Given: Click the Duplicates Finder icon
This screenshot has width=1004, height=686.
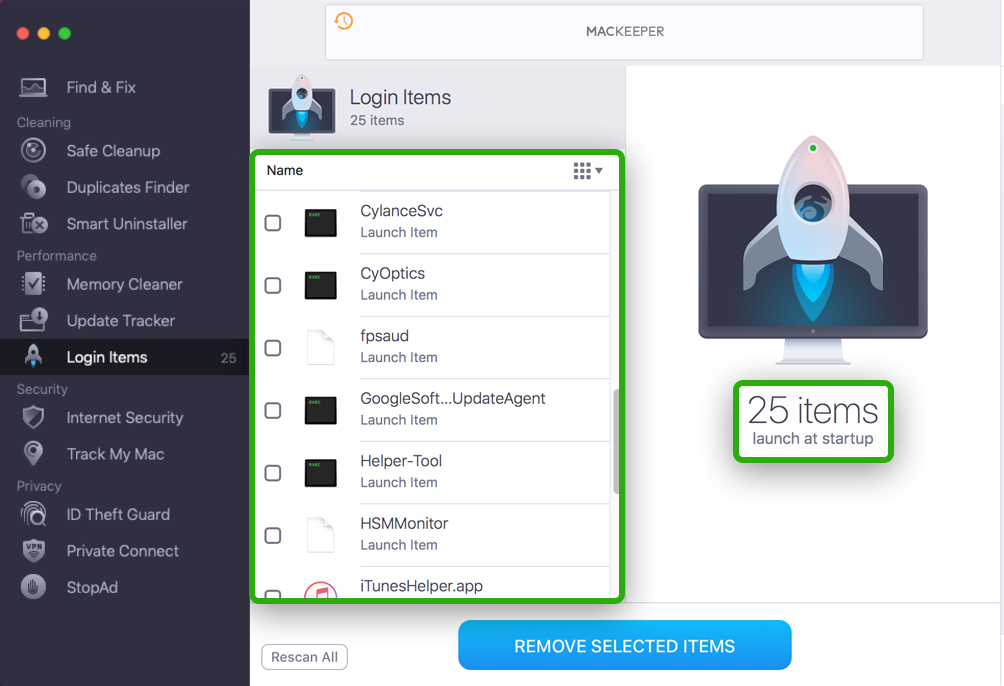Looking at the screenshot, I should coord(33,187).
